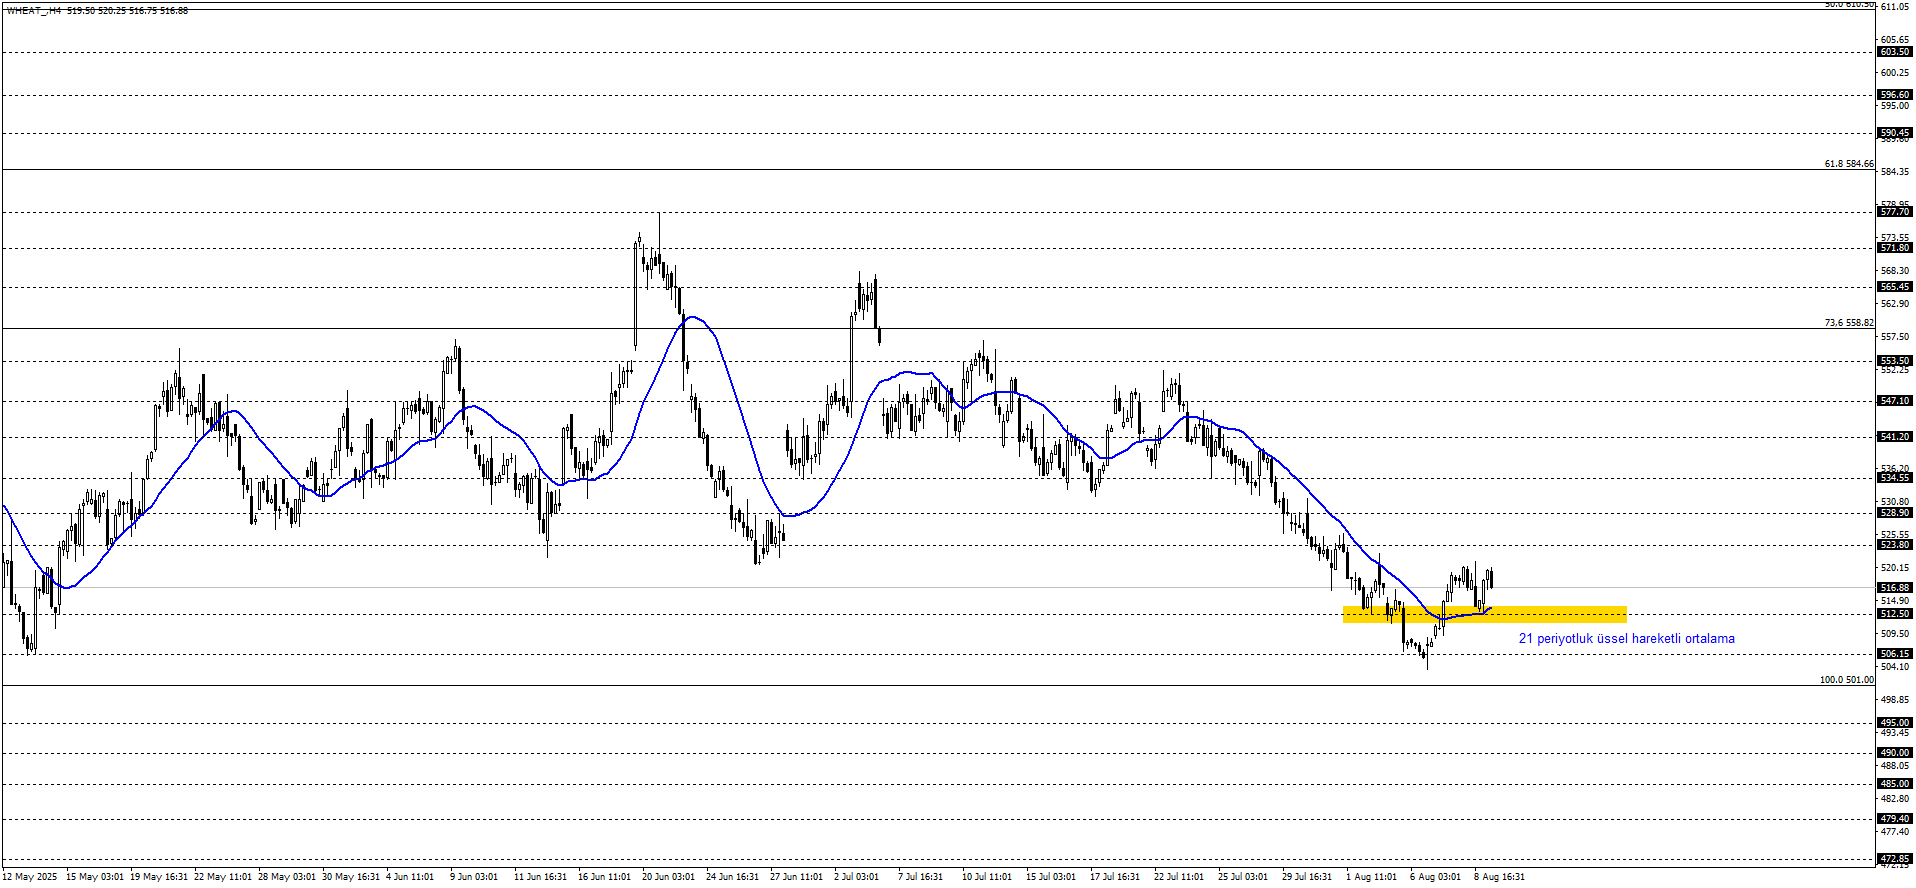
Task: Select the 479.40 price level tag
Action: [x=1895, y=819]
